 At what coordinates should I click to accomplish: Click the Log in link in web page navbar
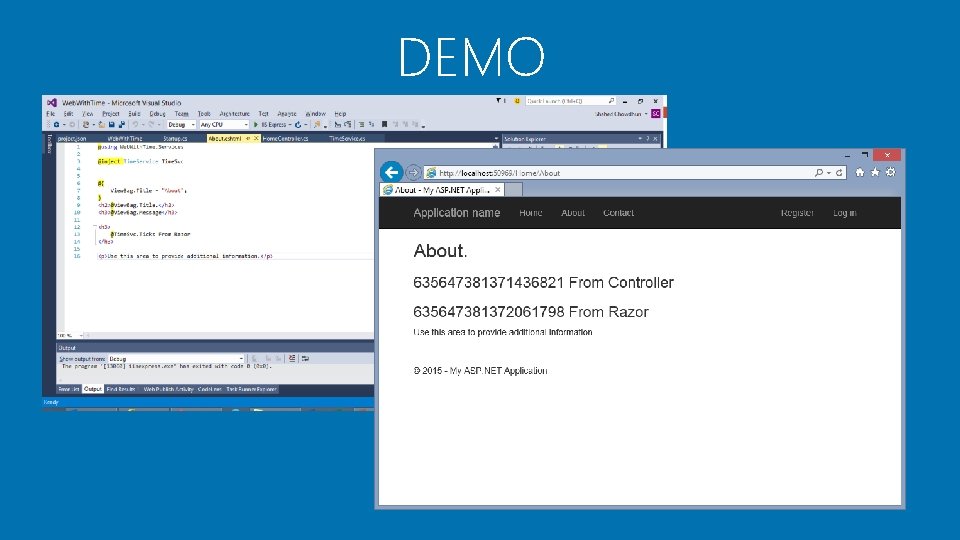point(845,212)
